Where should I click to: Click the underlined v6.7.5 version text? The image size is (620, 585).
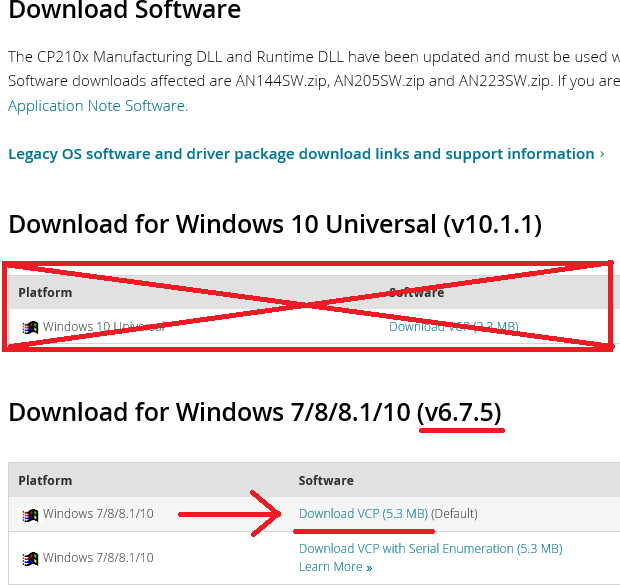(x=460, y=412)
